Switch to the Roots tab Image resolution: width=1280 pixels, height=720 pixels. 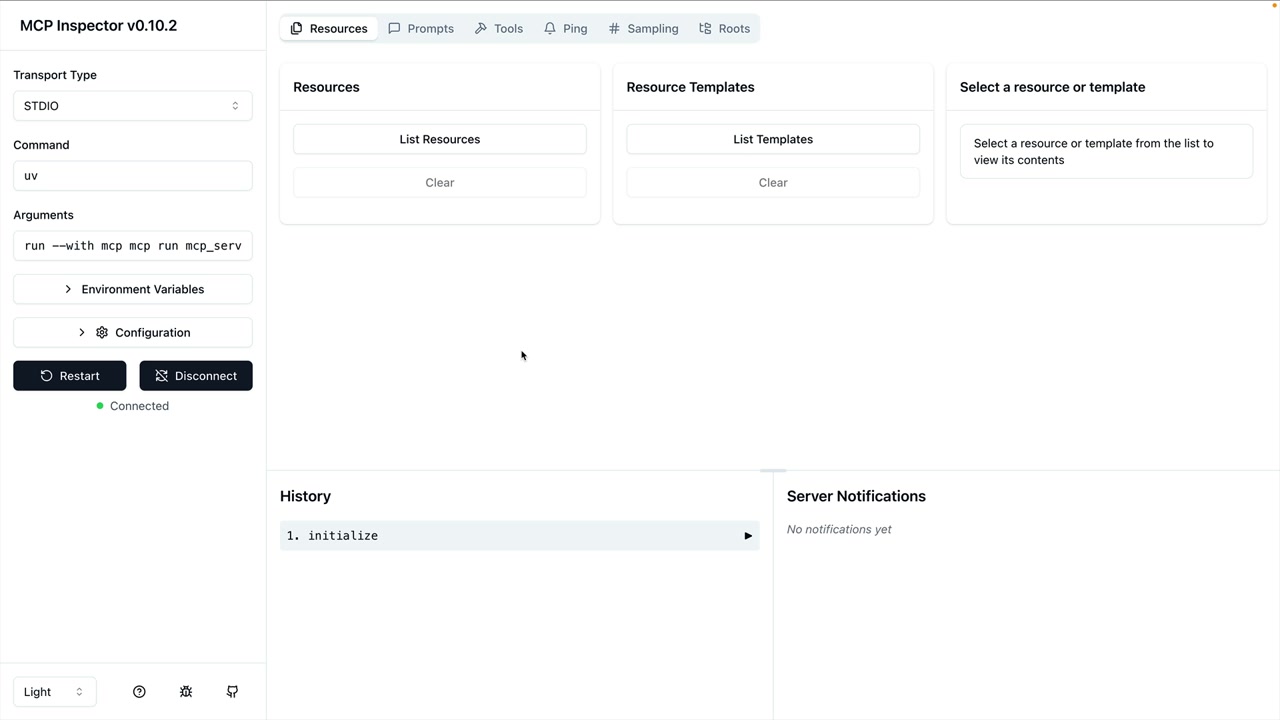pos(724,29)
